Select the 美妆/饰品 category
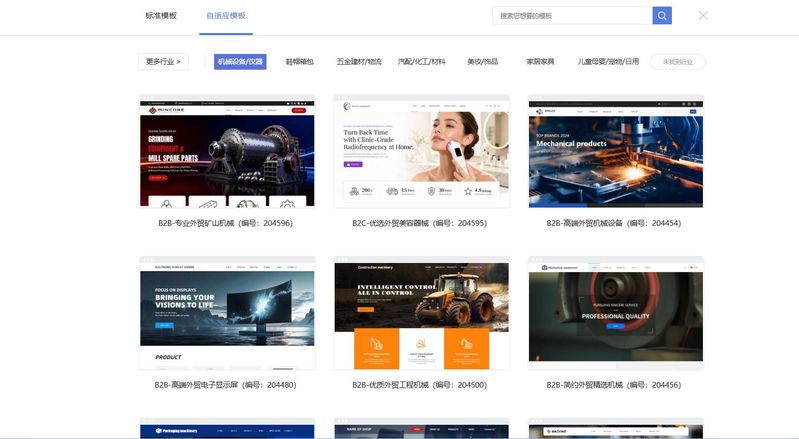The image size is (799, 439). tap(482, 62)
